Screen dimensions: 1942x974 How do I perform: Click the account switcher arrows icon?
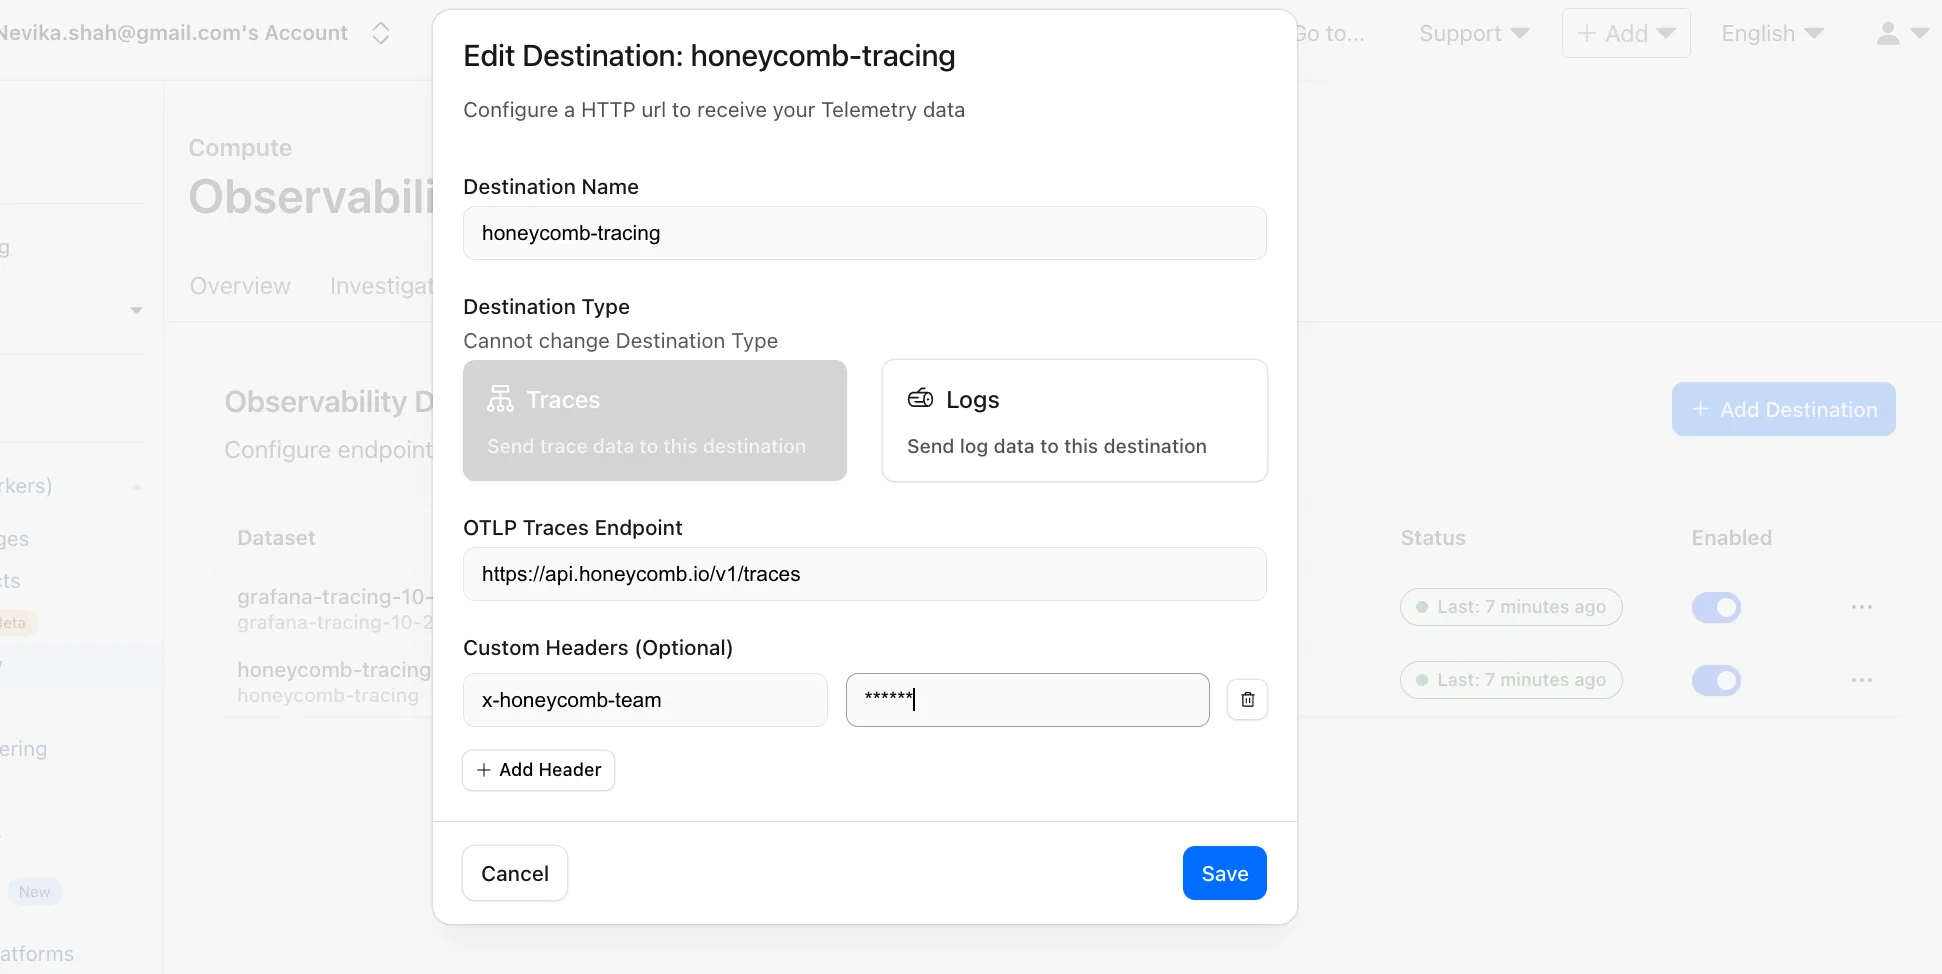380,32
